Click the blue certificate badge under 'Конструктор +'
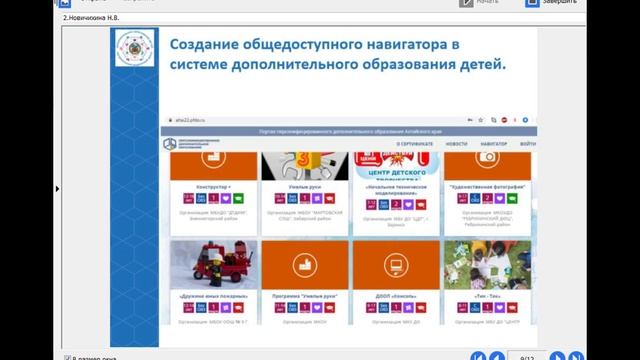Image resolution: width=640 pixels, height=360 pixels. (x=201, y=198)
